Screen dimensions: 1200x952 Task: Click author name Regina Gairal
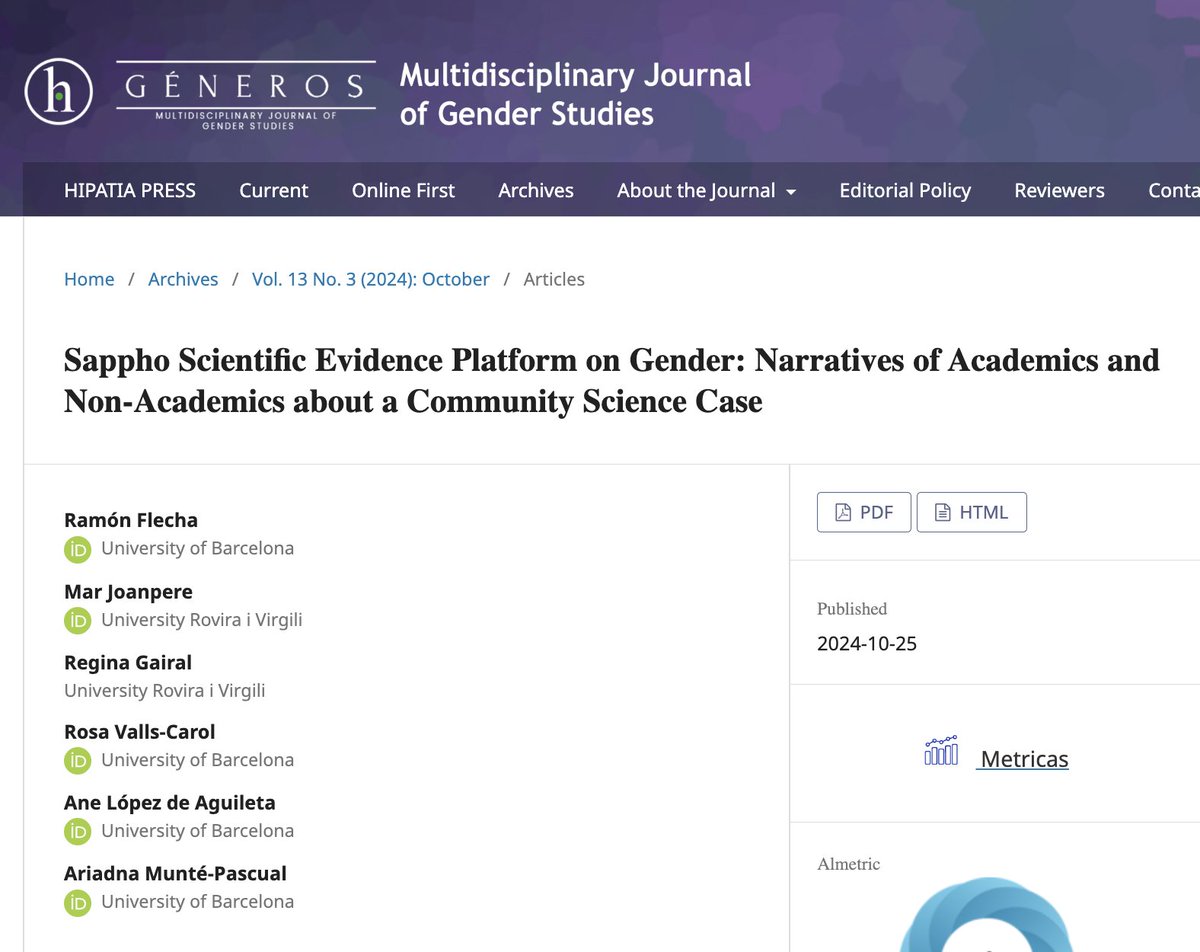pyautogui.click(x=128, y=662)
